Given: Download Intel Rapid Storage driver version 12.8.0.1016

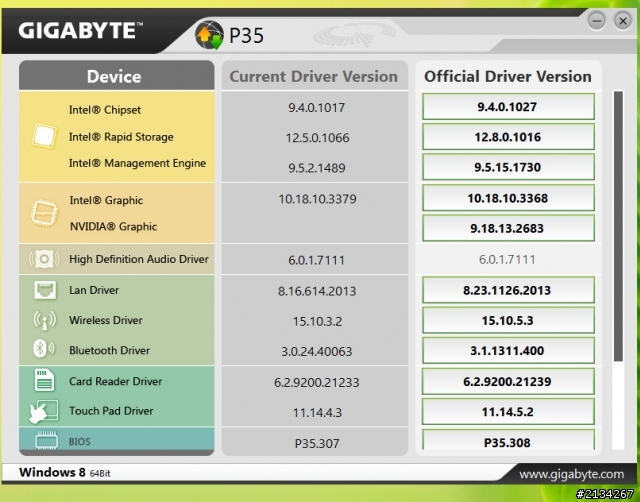Looking at the screenshot, I should click(508, 137).
